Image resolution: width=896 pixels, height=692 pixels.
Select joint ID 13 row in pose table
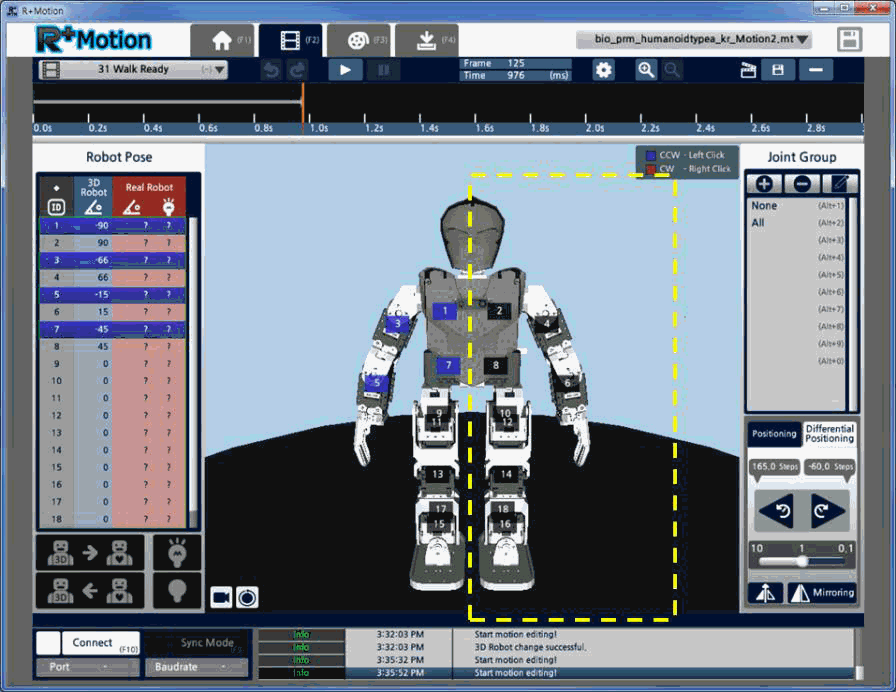[x=113, y=433]
